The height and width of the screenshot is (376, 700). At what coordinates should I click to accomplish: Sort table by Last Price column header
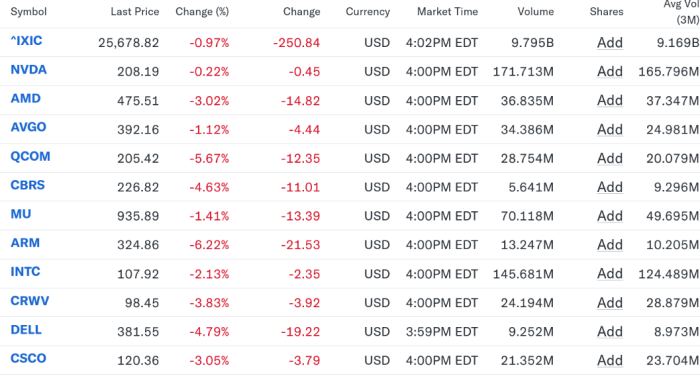point(135,12)
